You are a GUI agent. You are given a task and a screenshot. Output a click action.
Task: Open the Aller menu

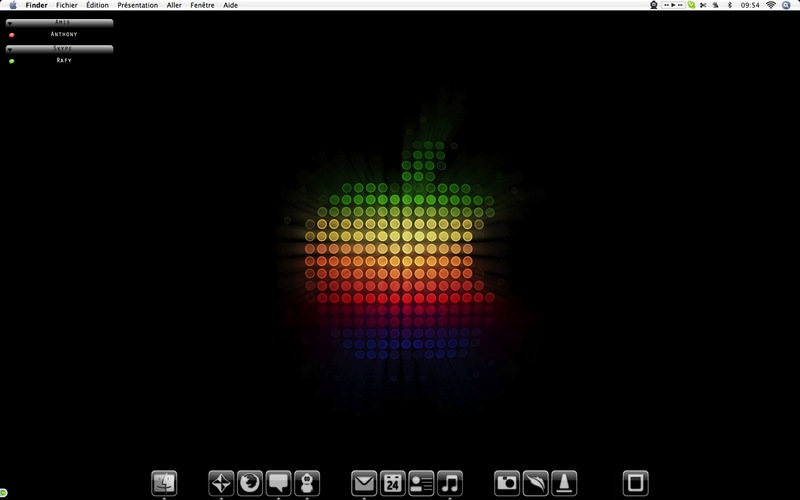point(174,5)
